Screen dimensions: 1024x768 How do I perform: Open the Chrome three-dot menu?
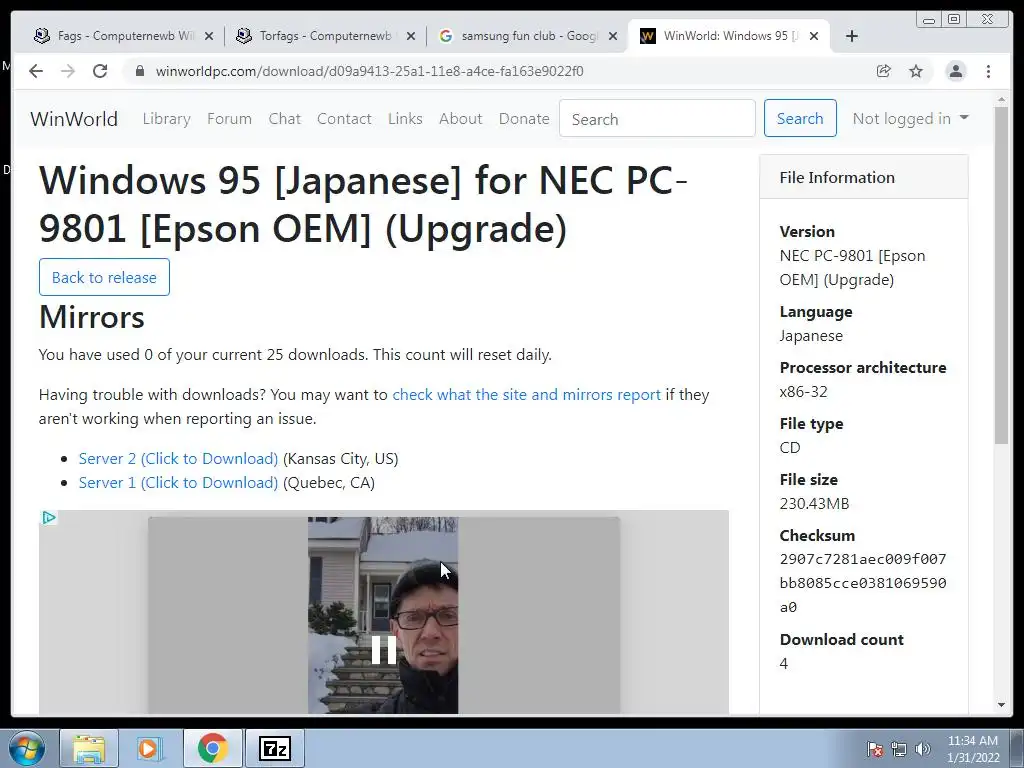[988, 71]
